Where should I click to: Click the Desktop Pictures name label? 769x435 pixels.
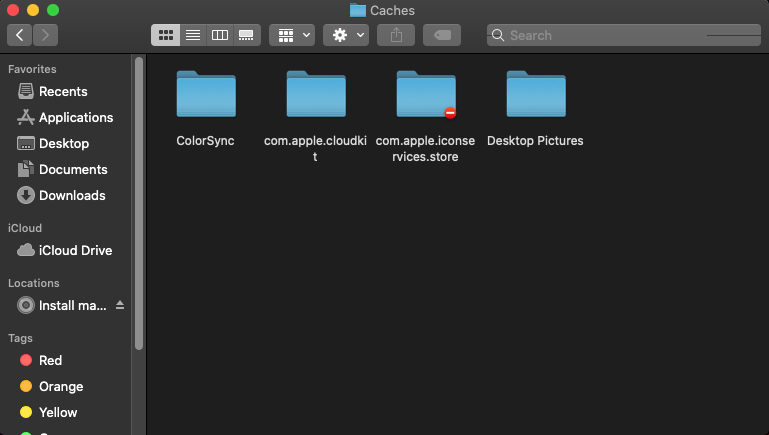click(x=535, y=141)
